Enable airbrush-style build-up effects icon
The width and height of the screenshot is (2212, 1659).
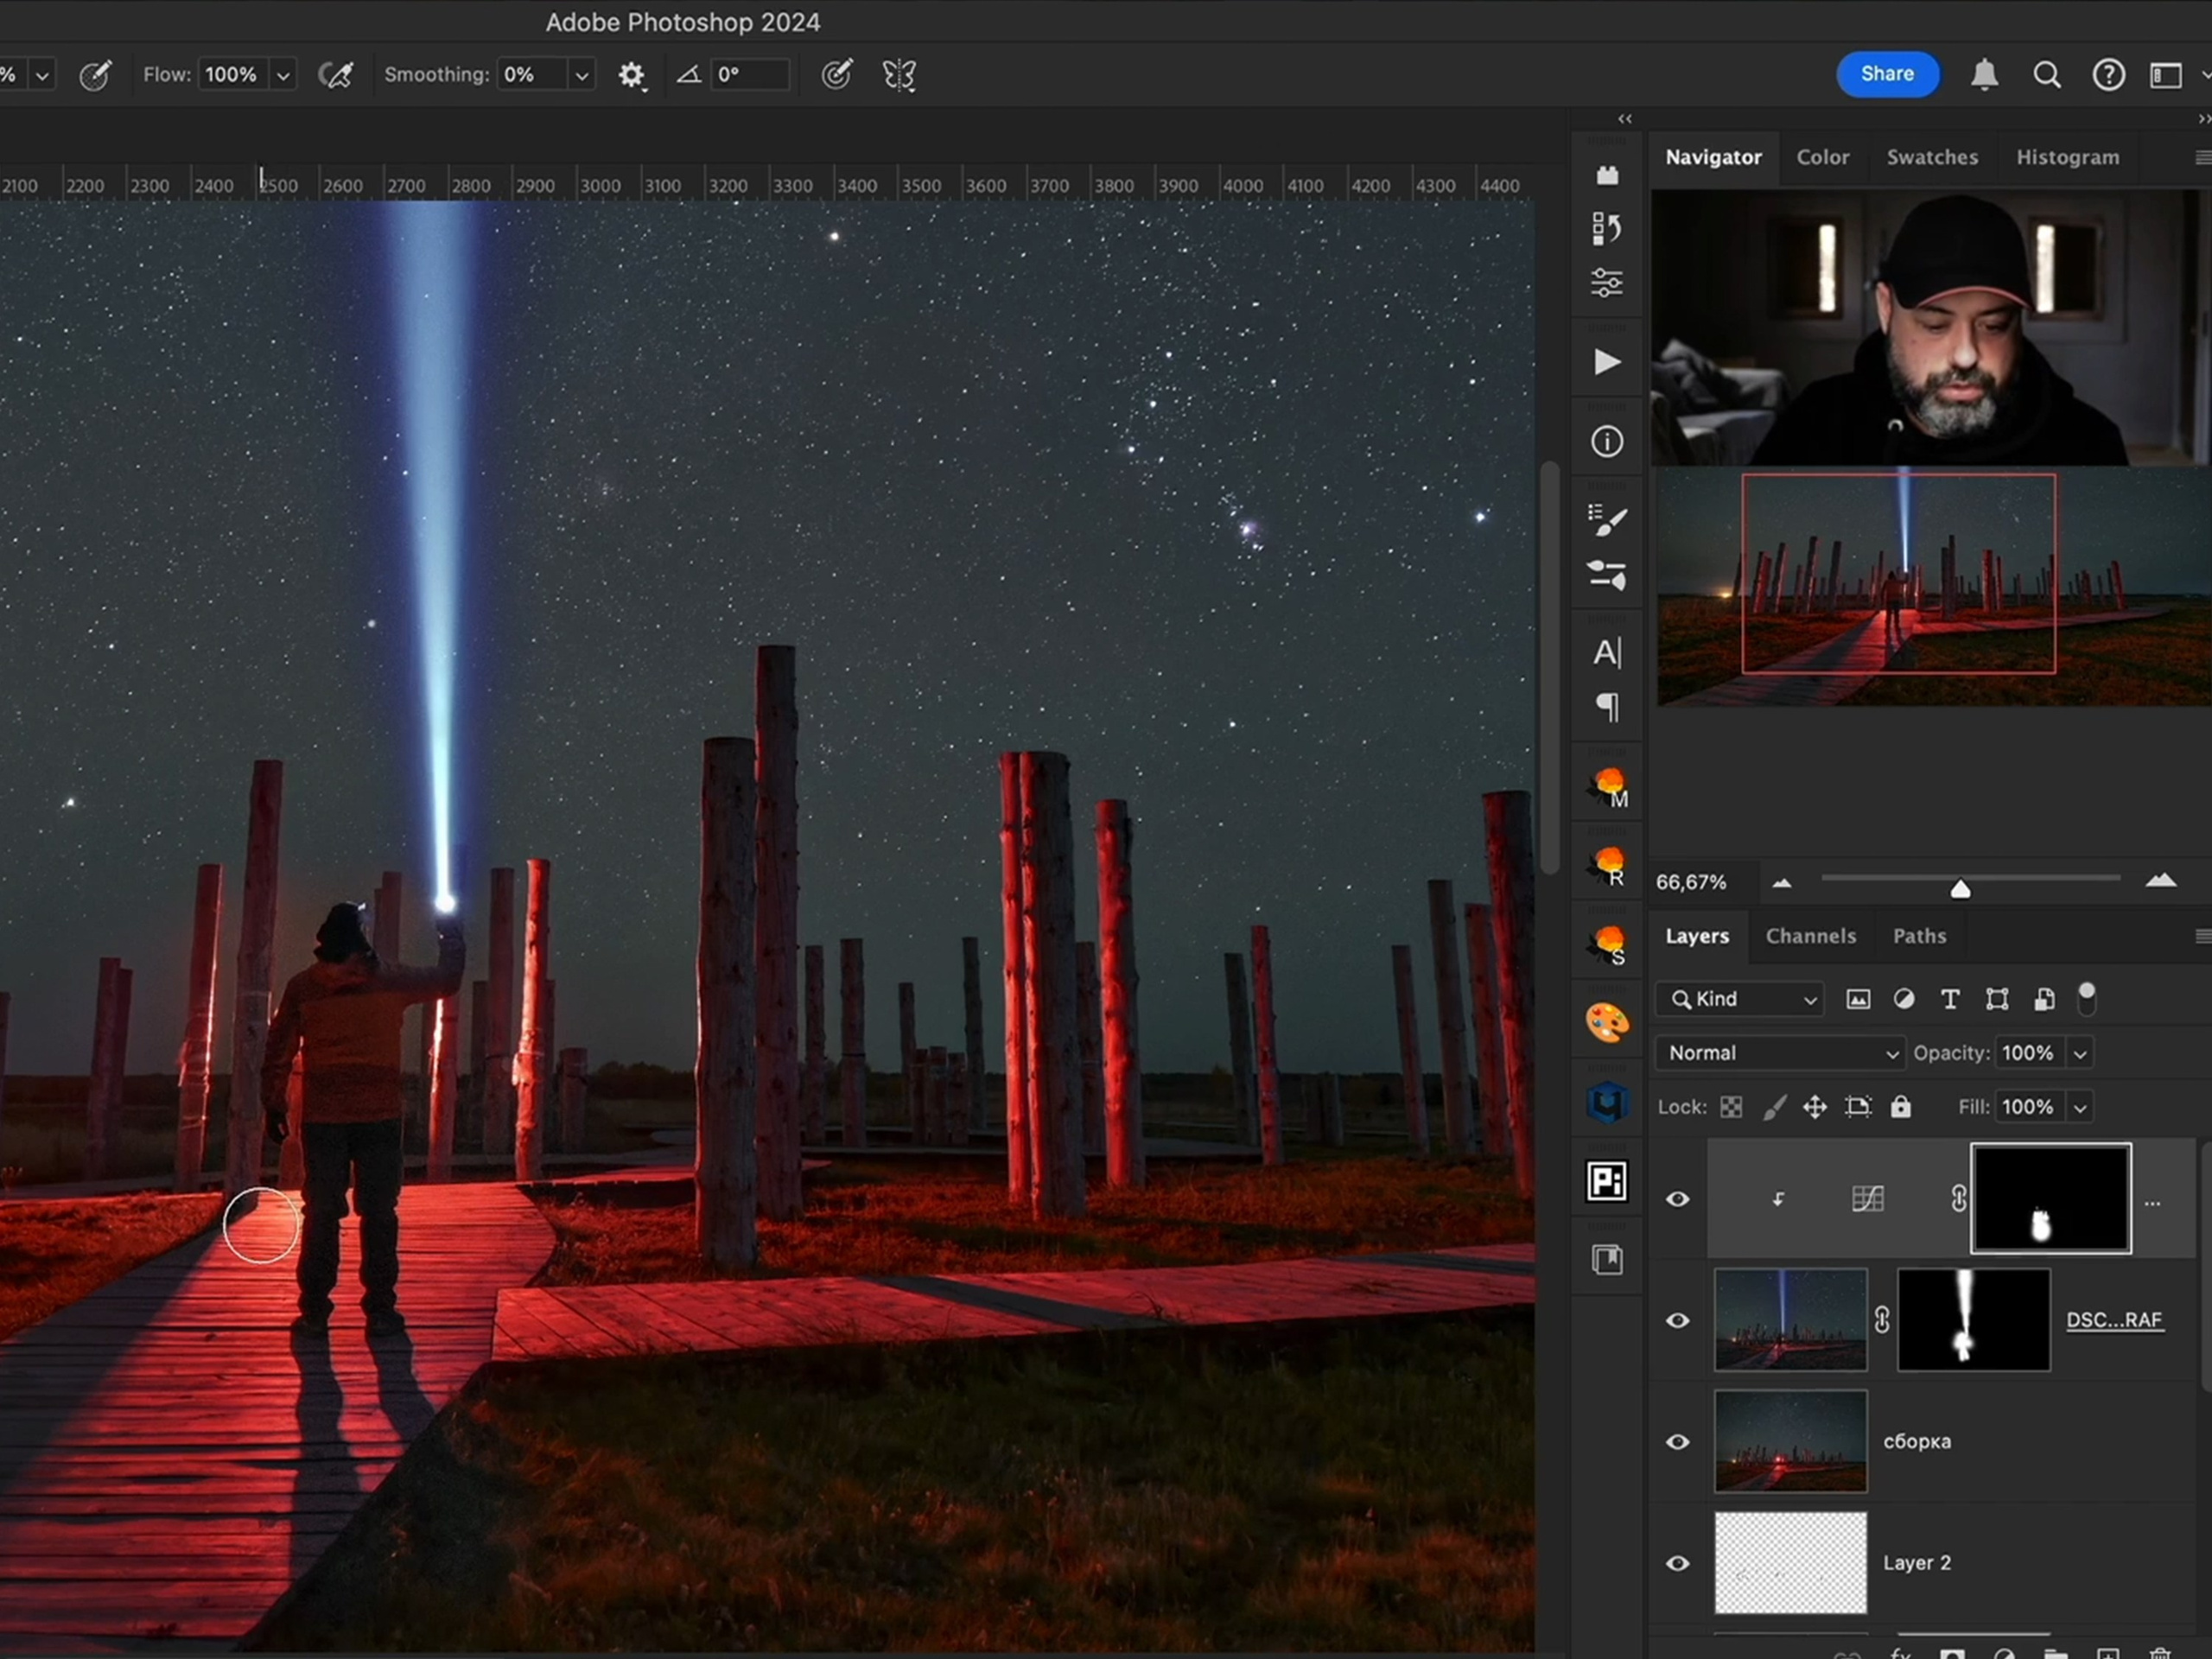[335, 75]
